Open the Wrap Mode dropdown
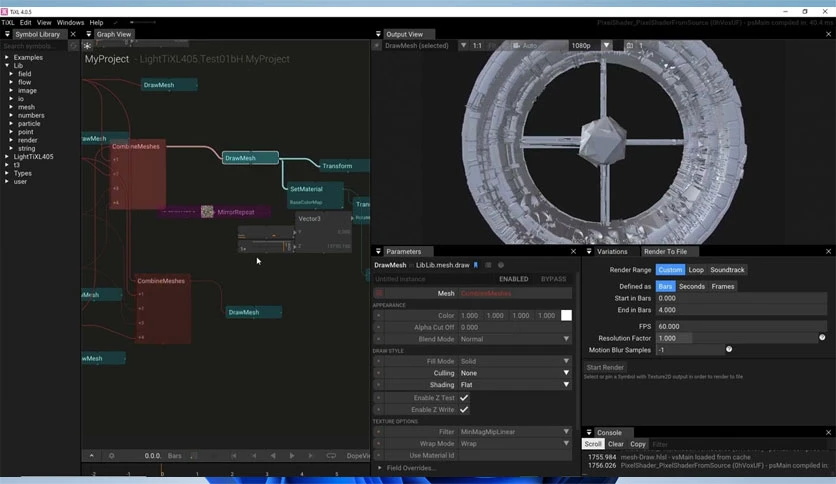This screenshot has width=836, height=484. 515,443
